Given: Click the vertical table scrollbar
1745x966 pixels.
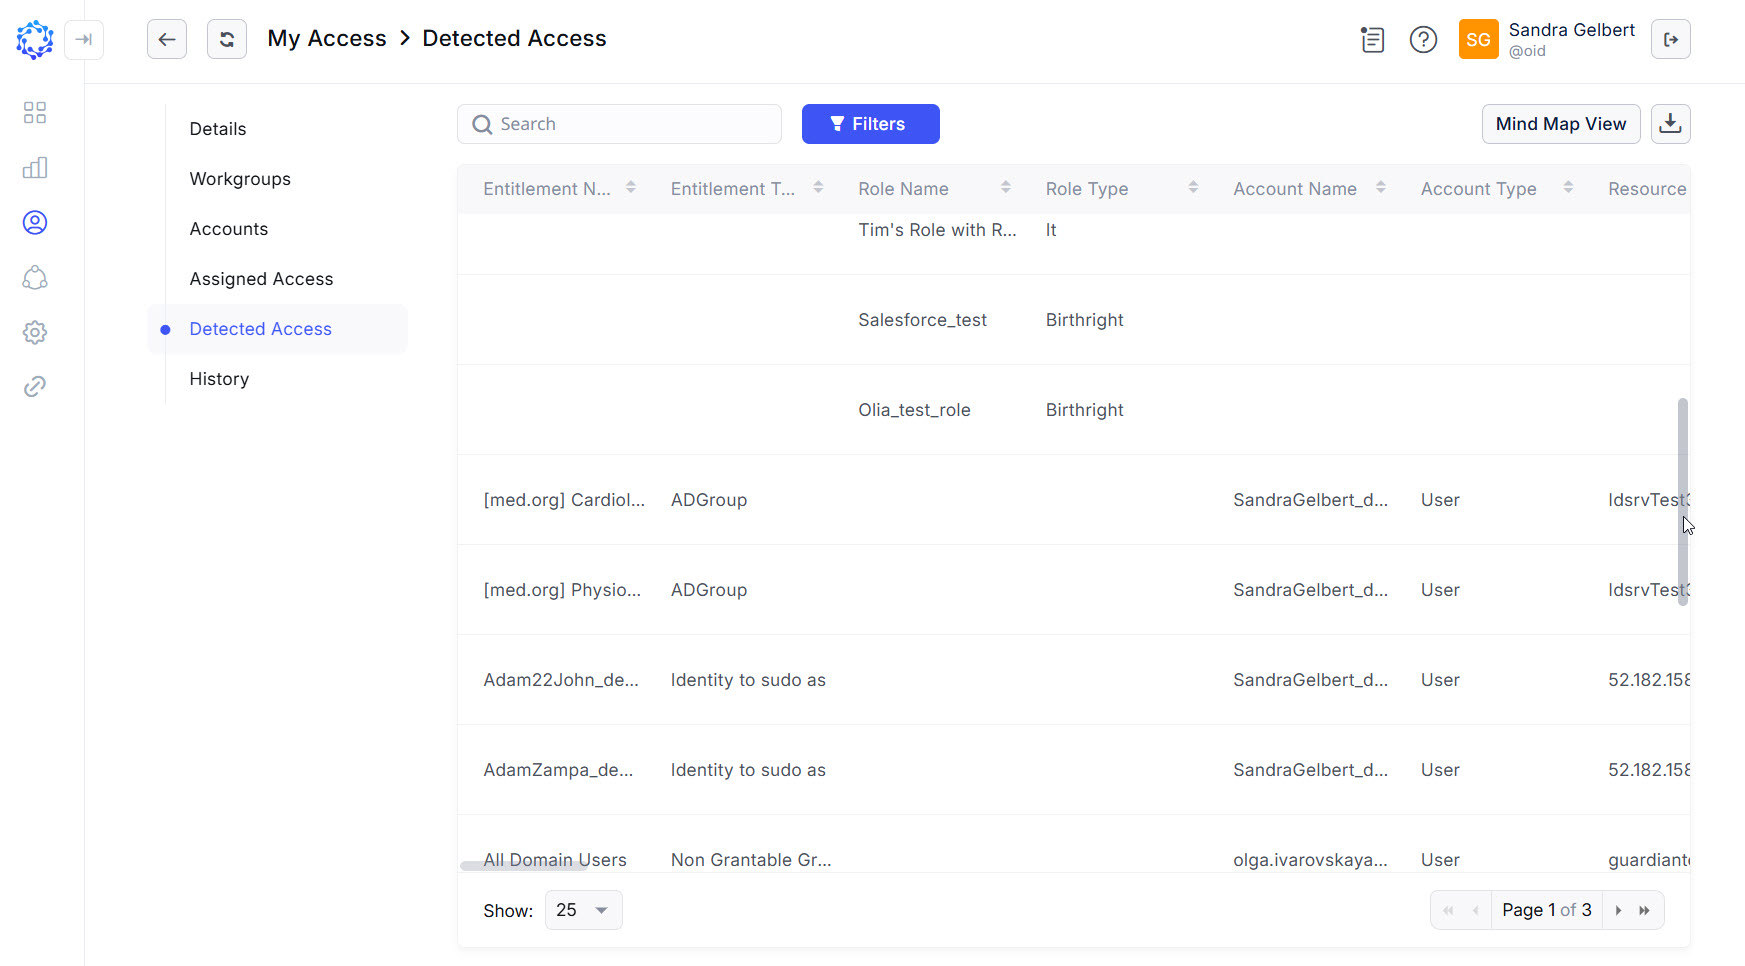Looking at the screenshot, I should [x=1683, y=502].
